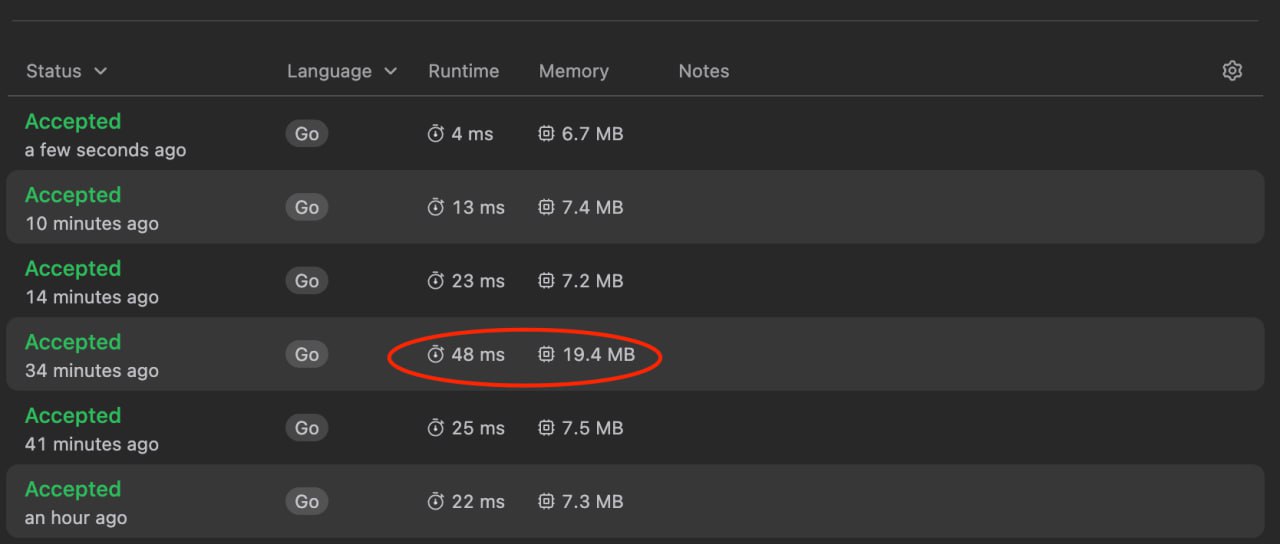Open the Accepted submission from a few seconds ago
The height and width of the screenshot is (544, 1280).
pos(73,121)
